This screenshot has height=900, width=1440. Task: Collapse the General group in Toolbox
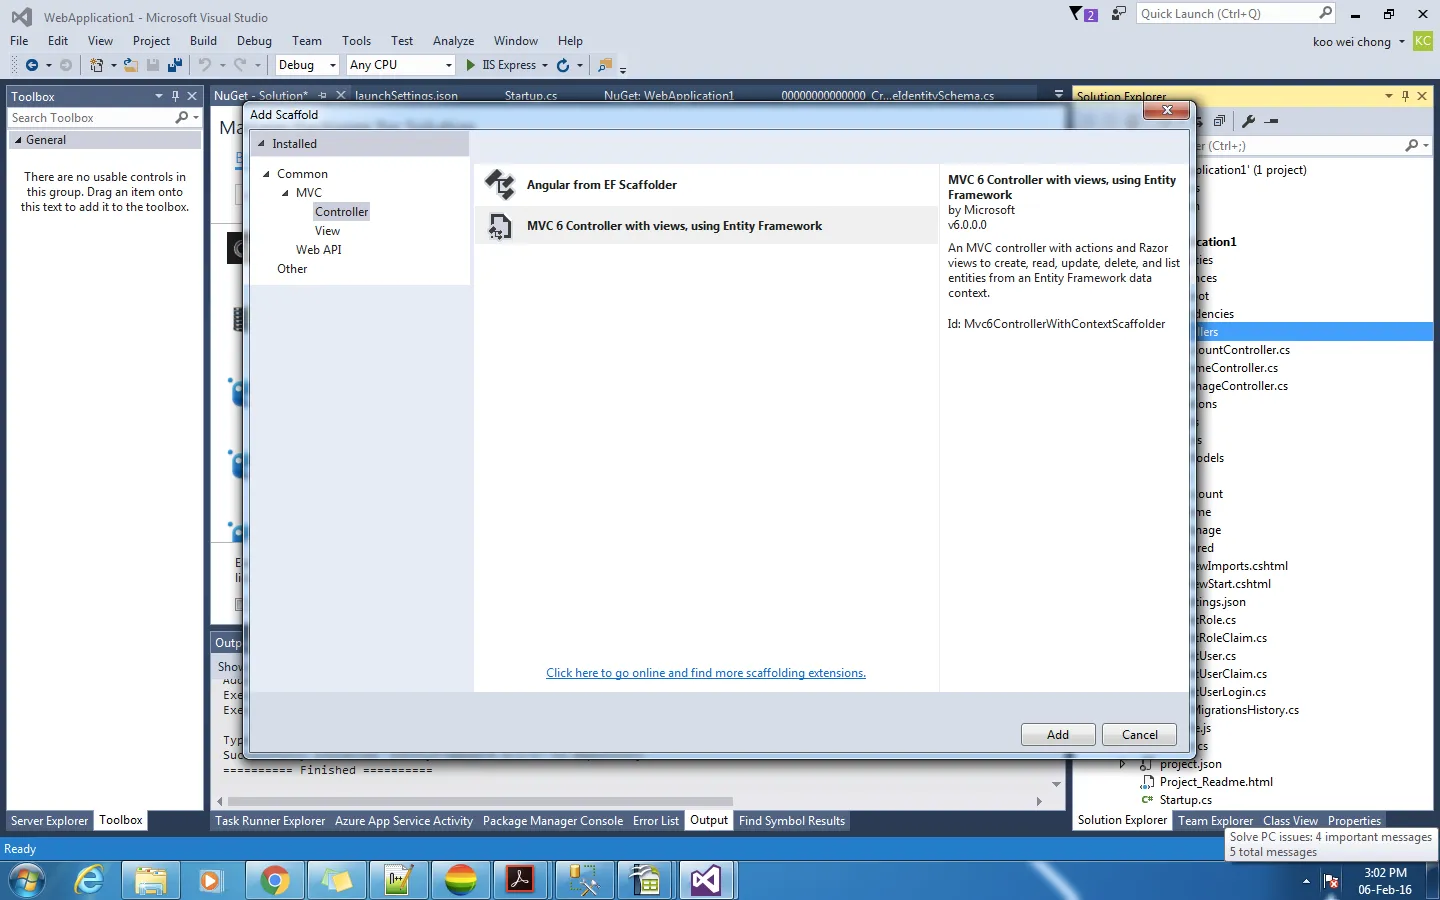pyautogui.click(x=18, y=140)
